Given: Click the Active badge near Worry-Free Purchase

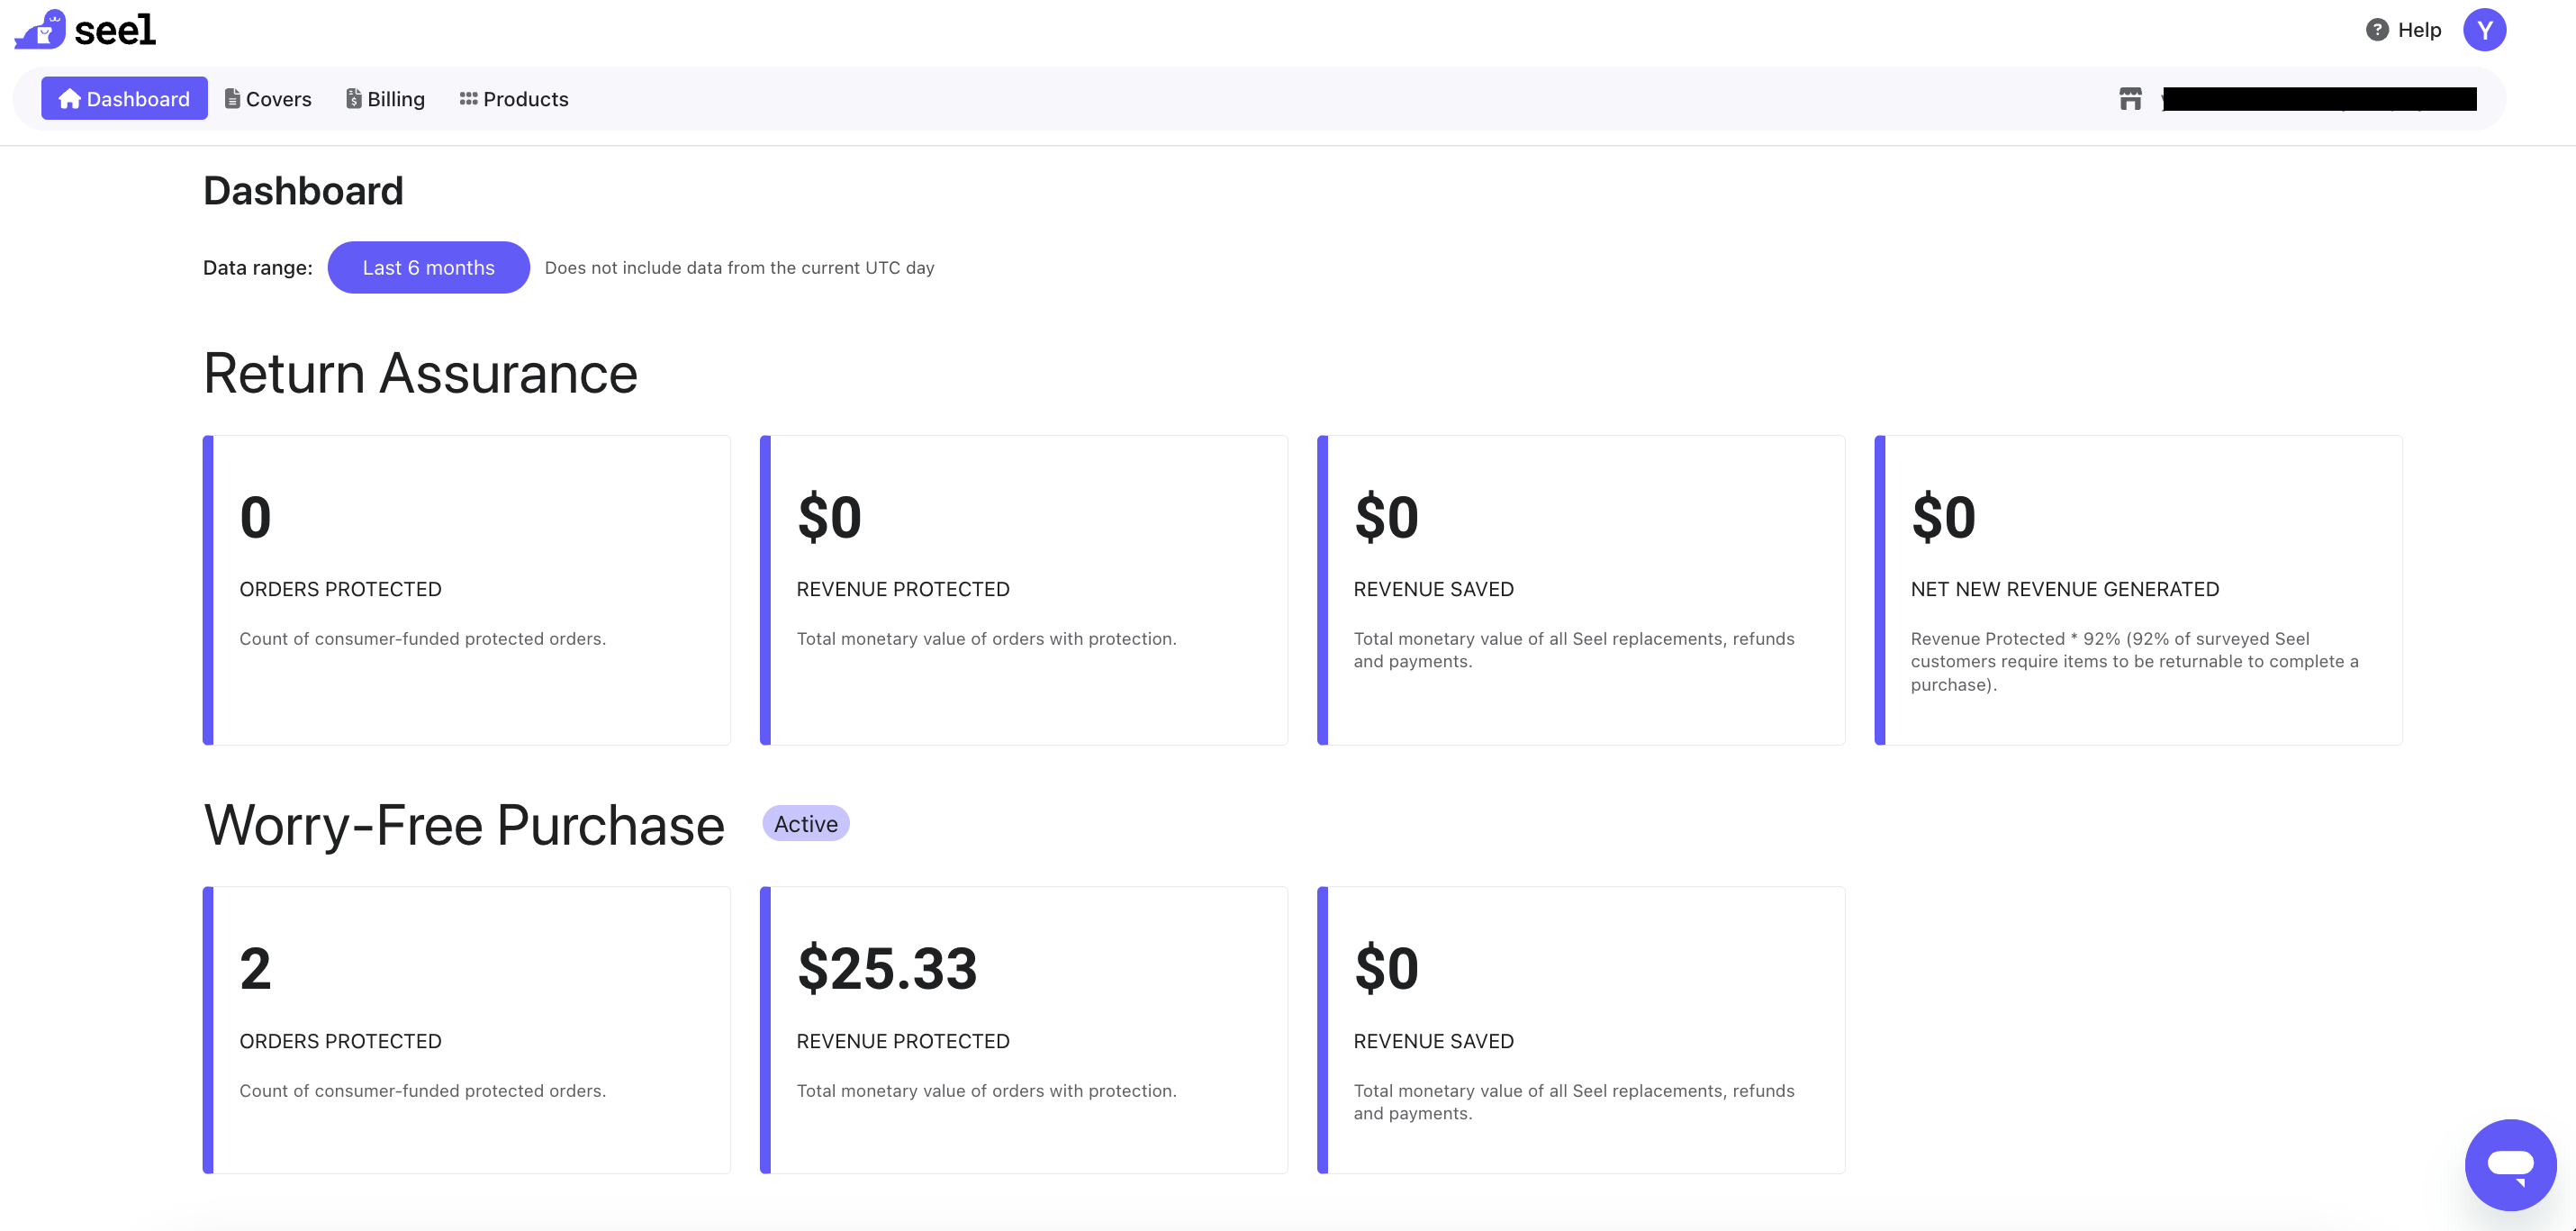Looking at the screenshot, I should 805,824.
